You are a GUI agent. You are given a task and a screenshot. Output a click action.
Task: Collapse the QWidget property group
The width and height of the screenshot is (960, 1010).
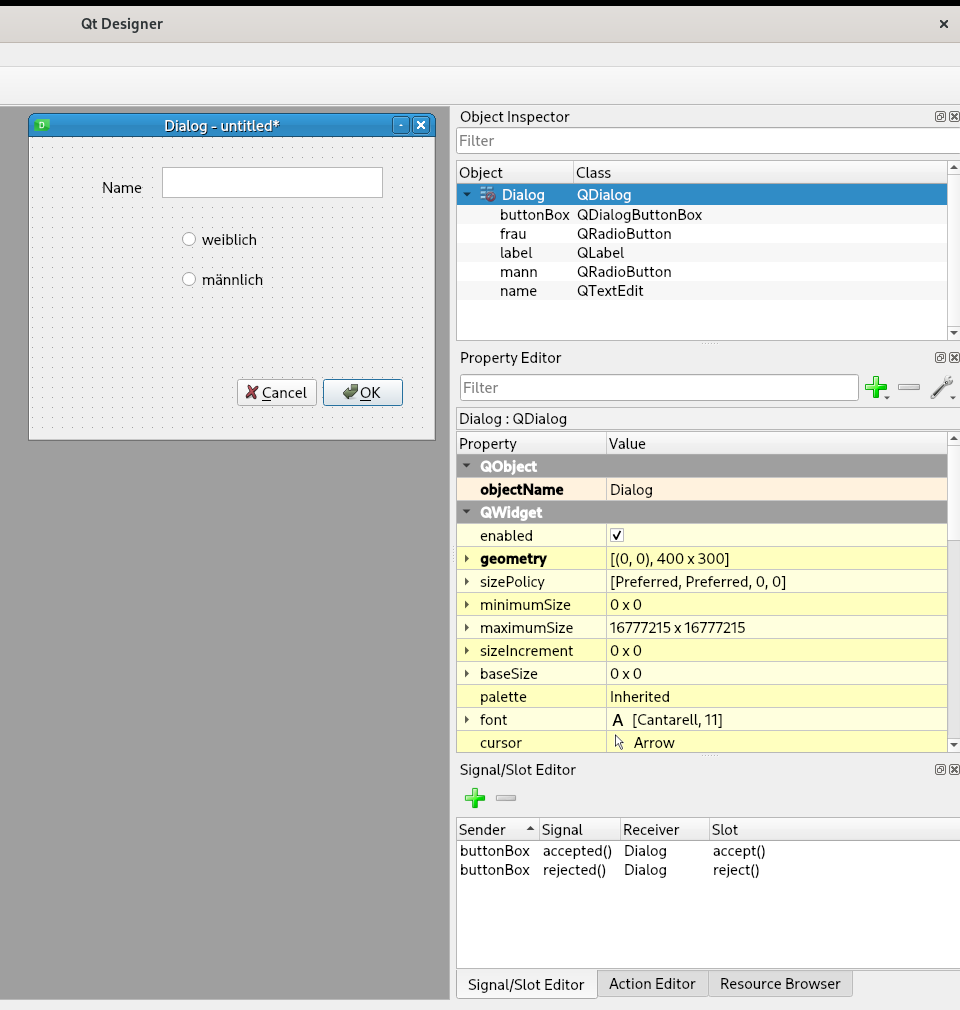point(467,512)
